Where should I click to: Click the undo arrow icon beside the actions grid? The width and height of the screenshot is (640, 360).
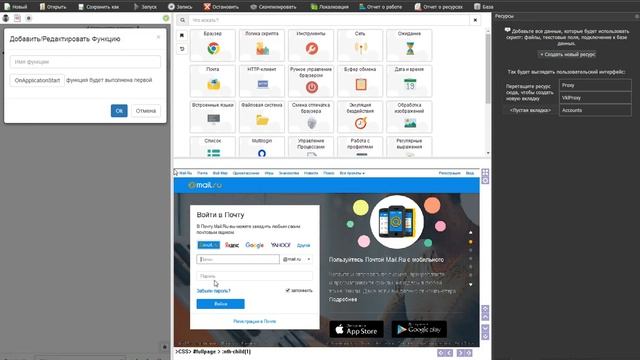pos(182,49)
